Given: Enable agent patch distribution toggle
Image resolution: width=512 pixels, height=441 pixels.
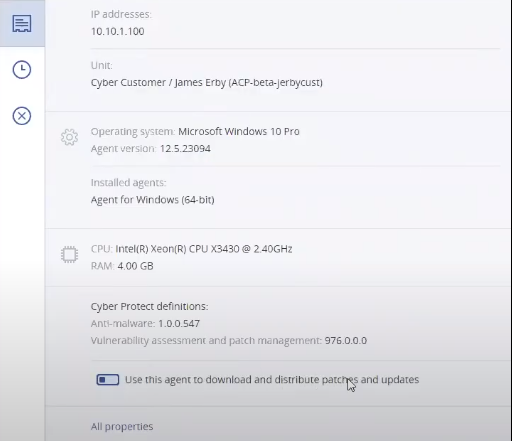Looking at the screenshot, I should coord(108,379).
